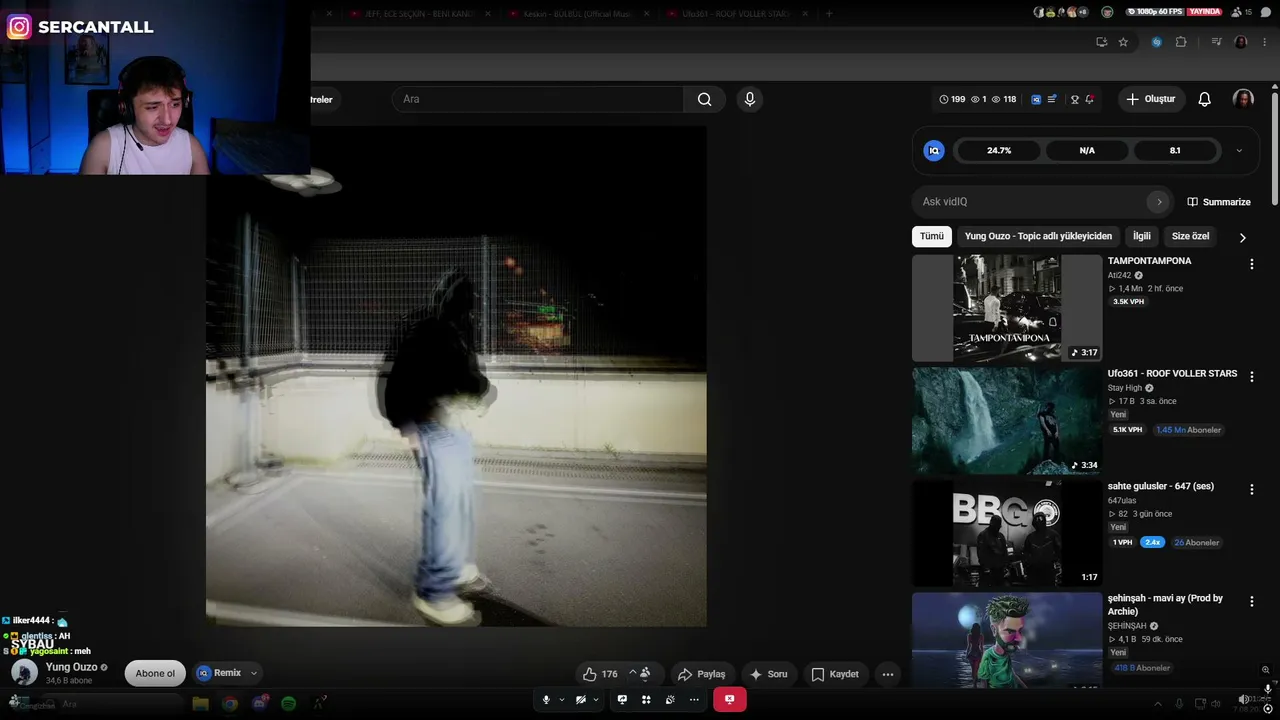This screenshot has width=1280, height=720.
Task: Click the YouTube search magnifier button
Action: pyautogui.click(x=704, y=99)
